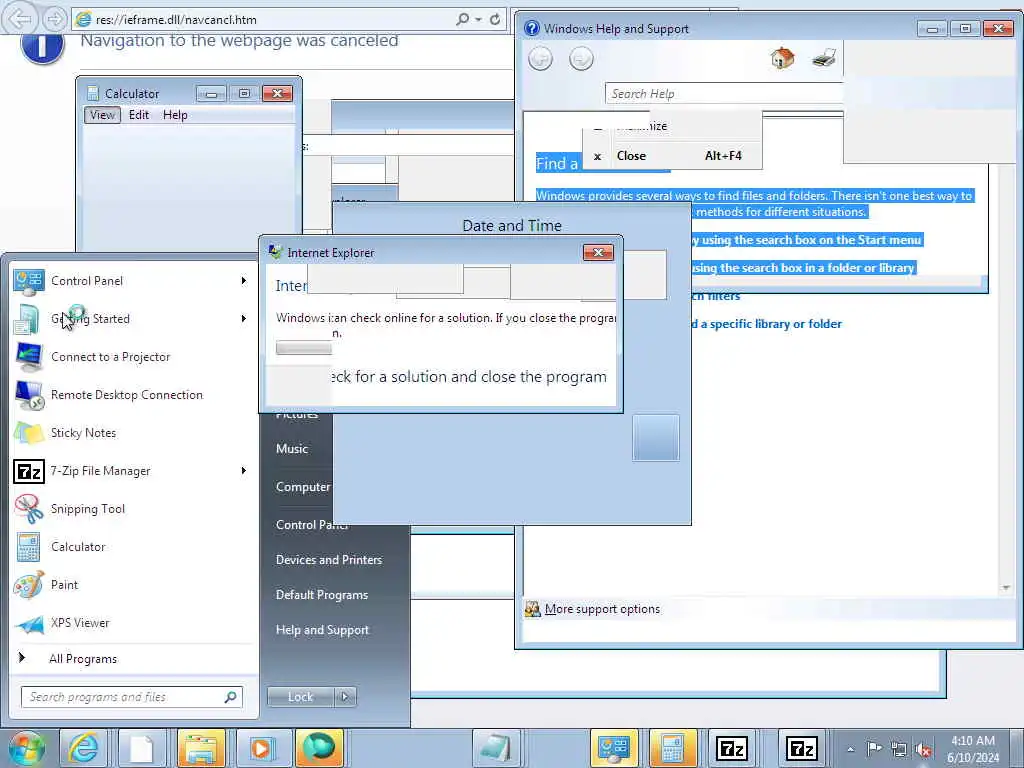Image resolution: width=1024 pixels, height=768 pixels.
Task: Go to Help and Support home icon
Action: tap(782, 59)
